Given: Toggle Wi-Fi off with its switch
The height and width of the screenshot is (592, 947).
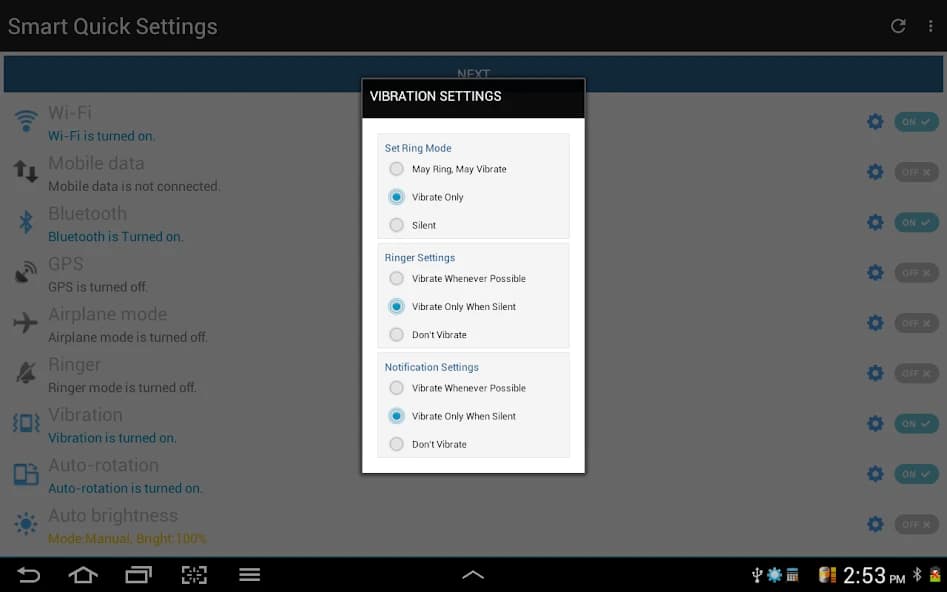Looking at the screenshot, I should tap(916, 121).
